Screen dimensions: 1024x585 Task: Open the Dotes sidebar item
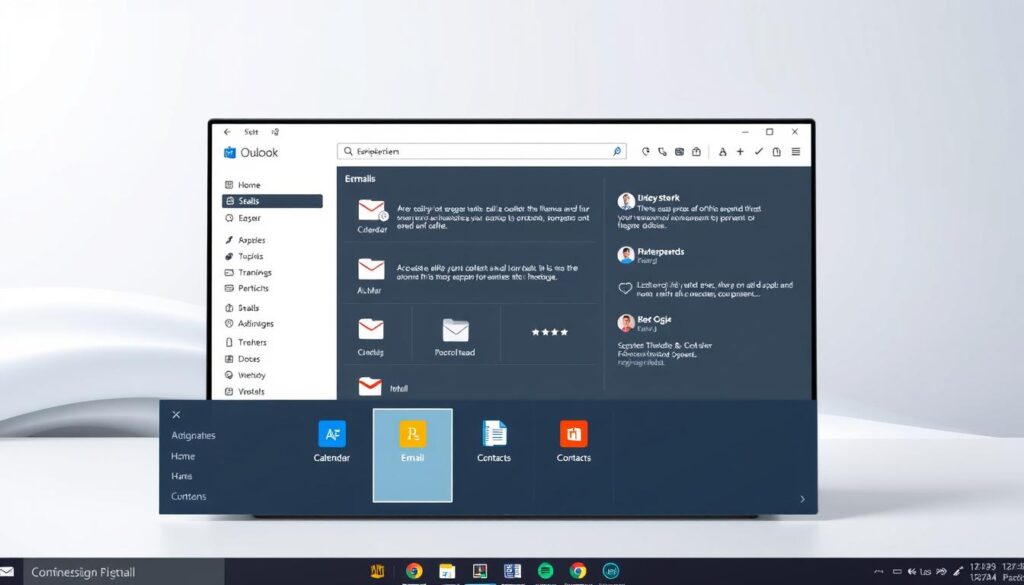(242, 359)
